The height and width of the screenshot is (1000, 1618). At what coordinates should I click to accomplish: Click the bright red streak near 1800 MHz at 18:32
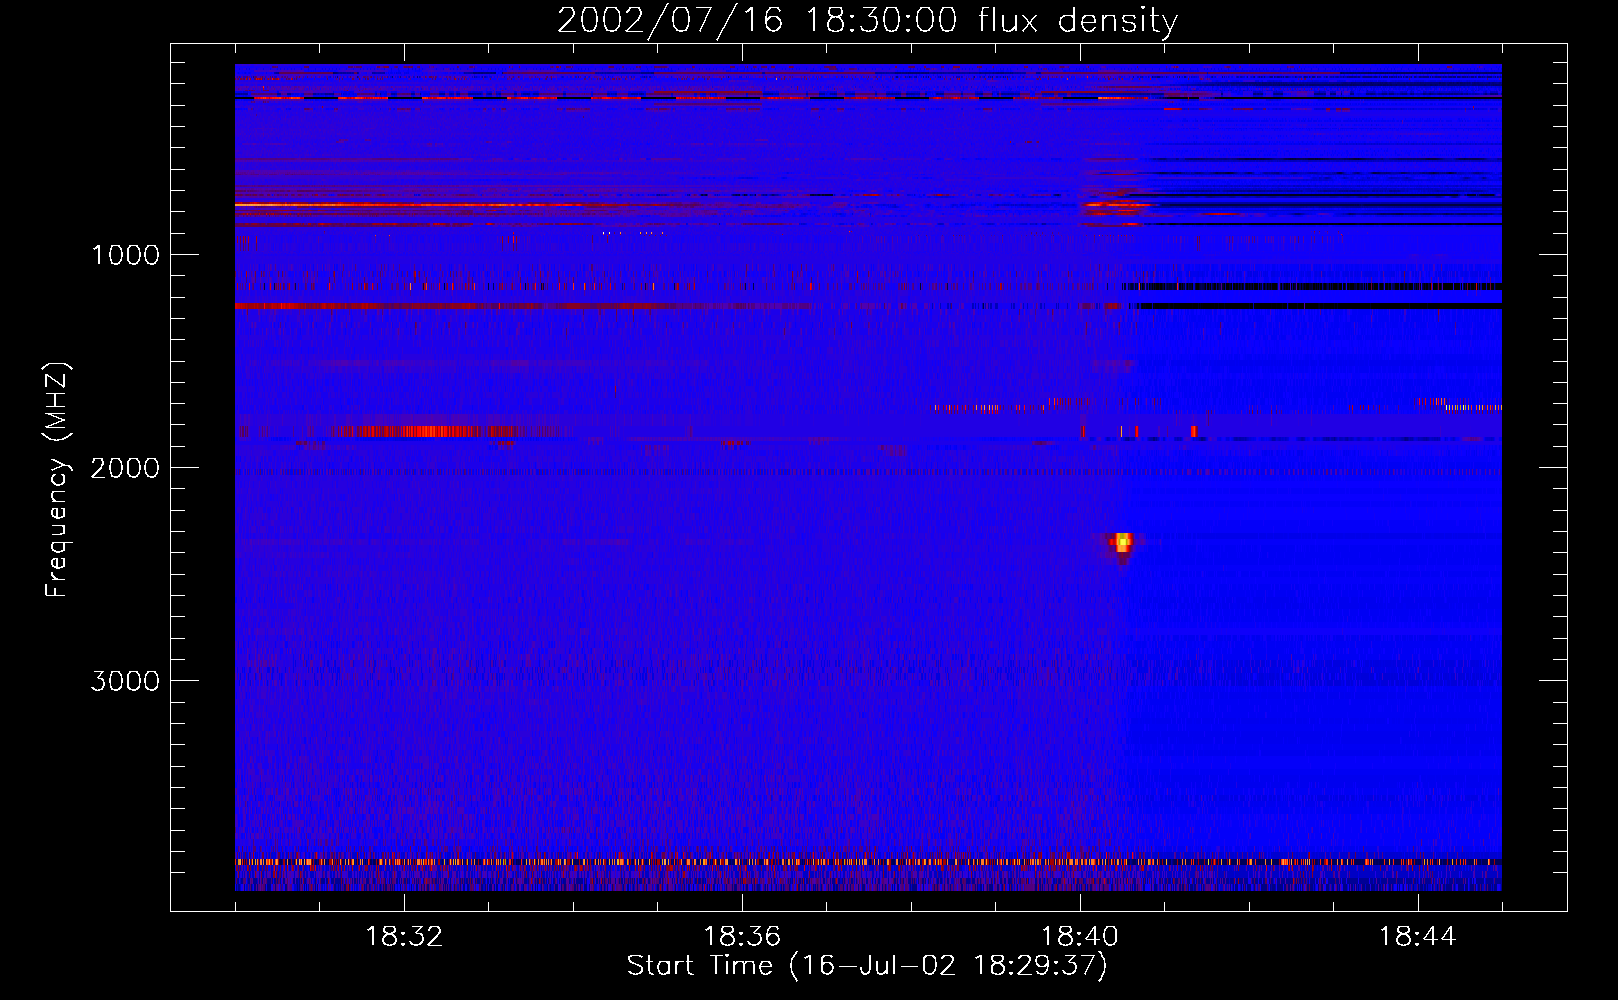pyautogui.click(x=430, y=431)
